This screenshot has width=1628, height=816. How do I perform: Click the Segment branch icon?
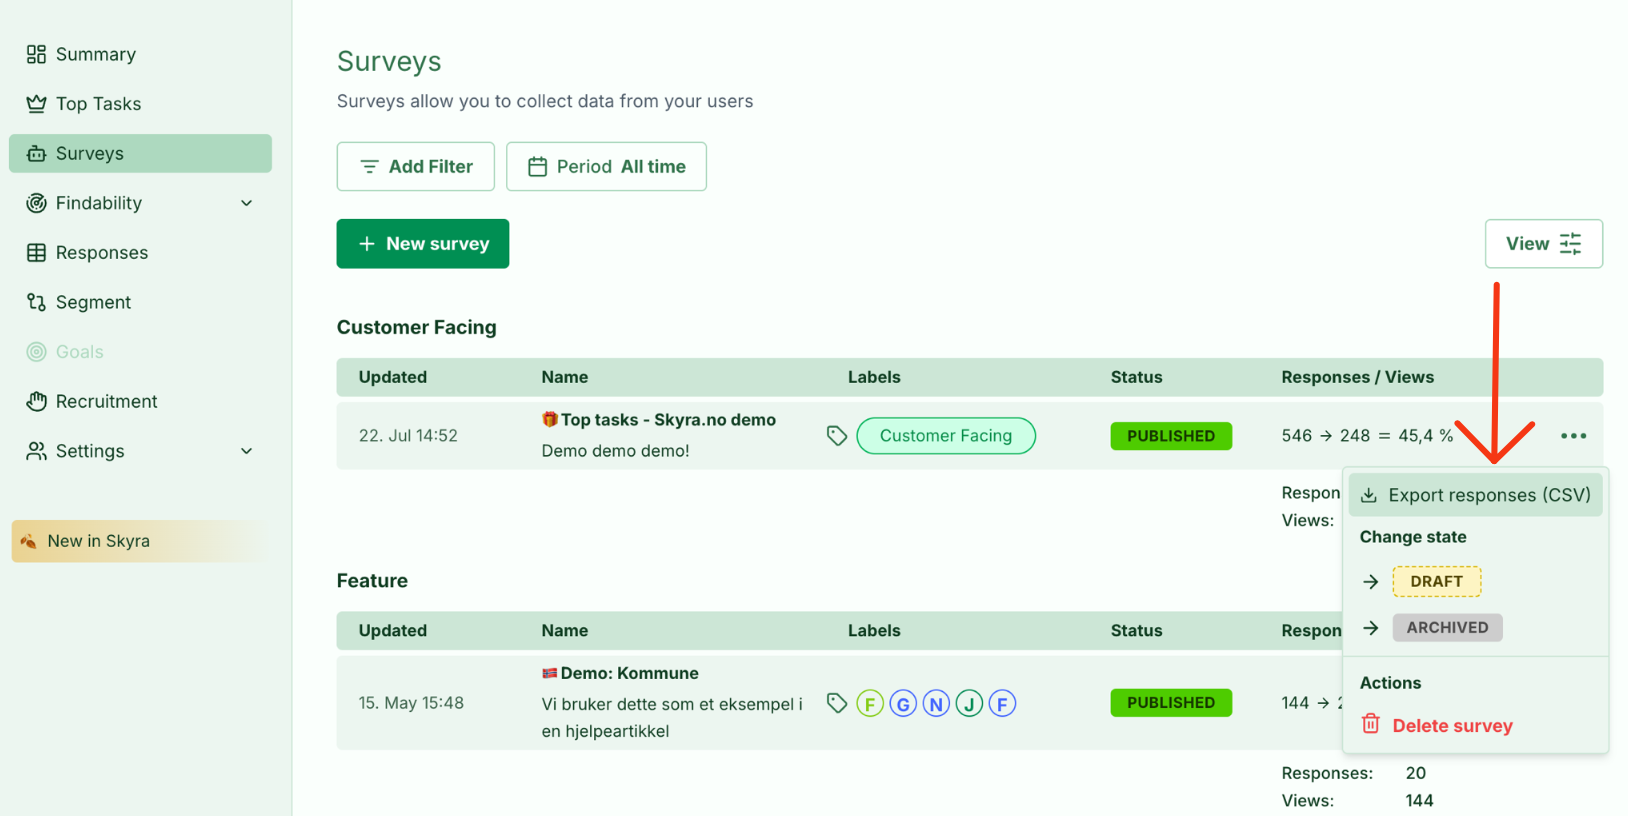click(x=36, y=302)
